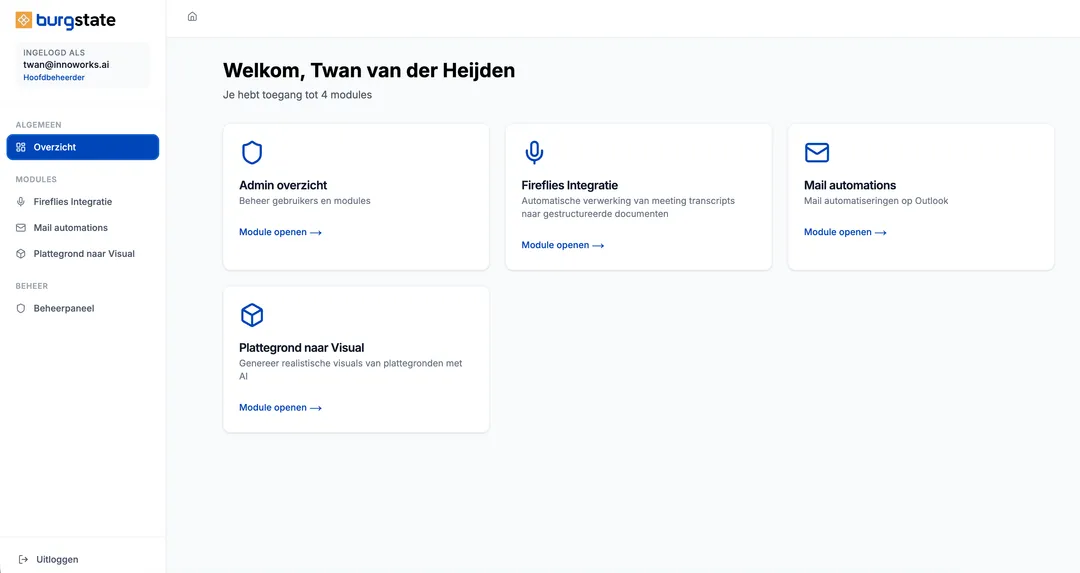The image size is (1080, 573).
Task: Click Module openen under Fireflies Integratie card
Action: [563, 245]
